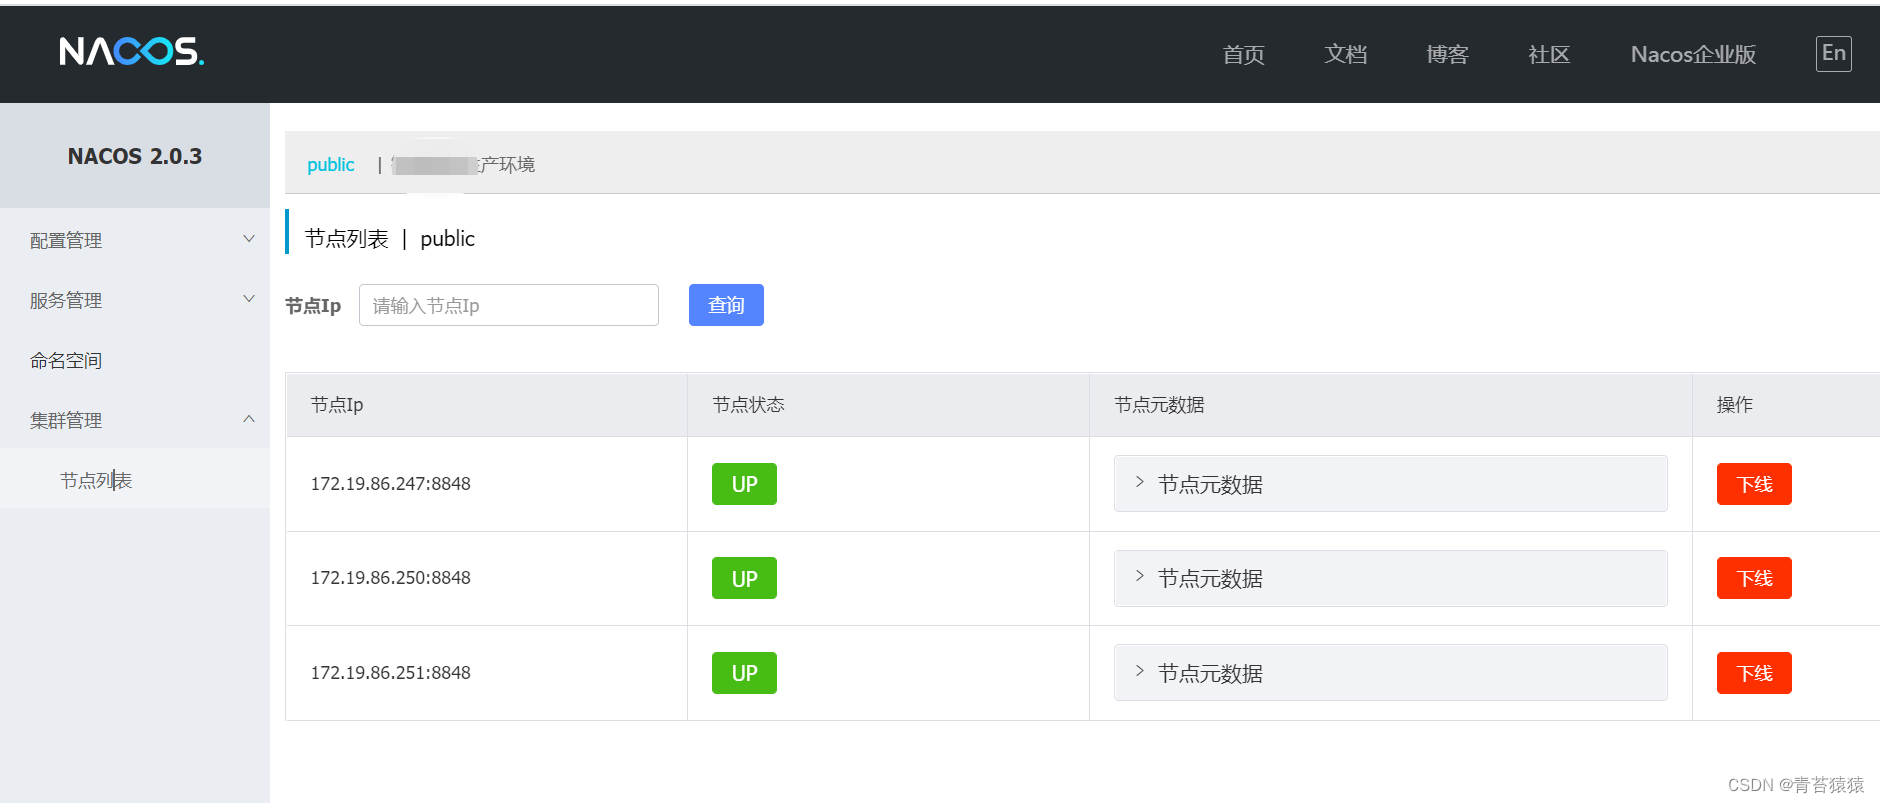
Task: Open 社区 in top navigation
Action: click(1549, 55)
